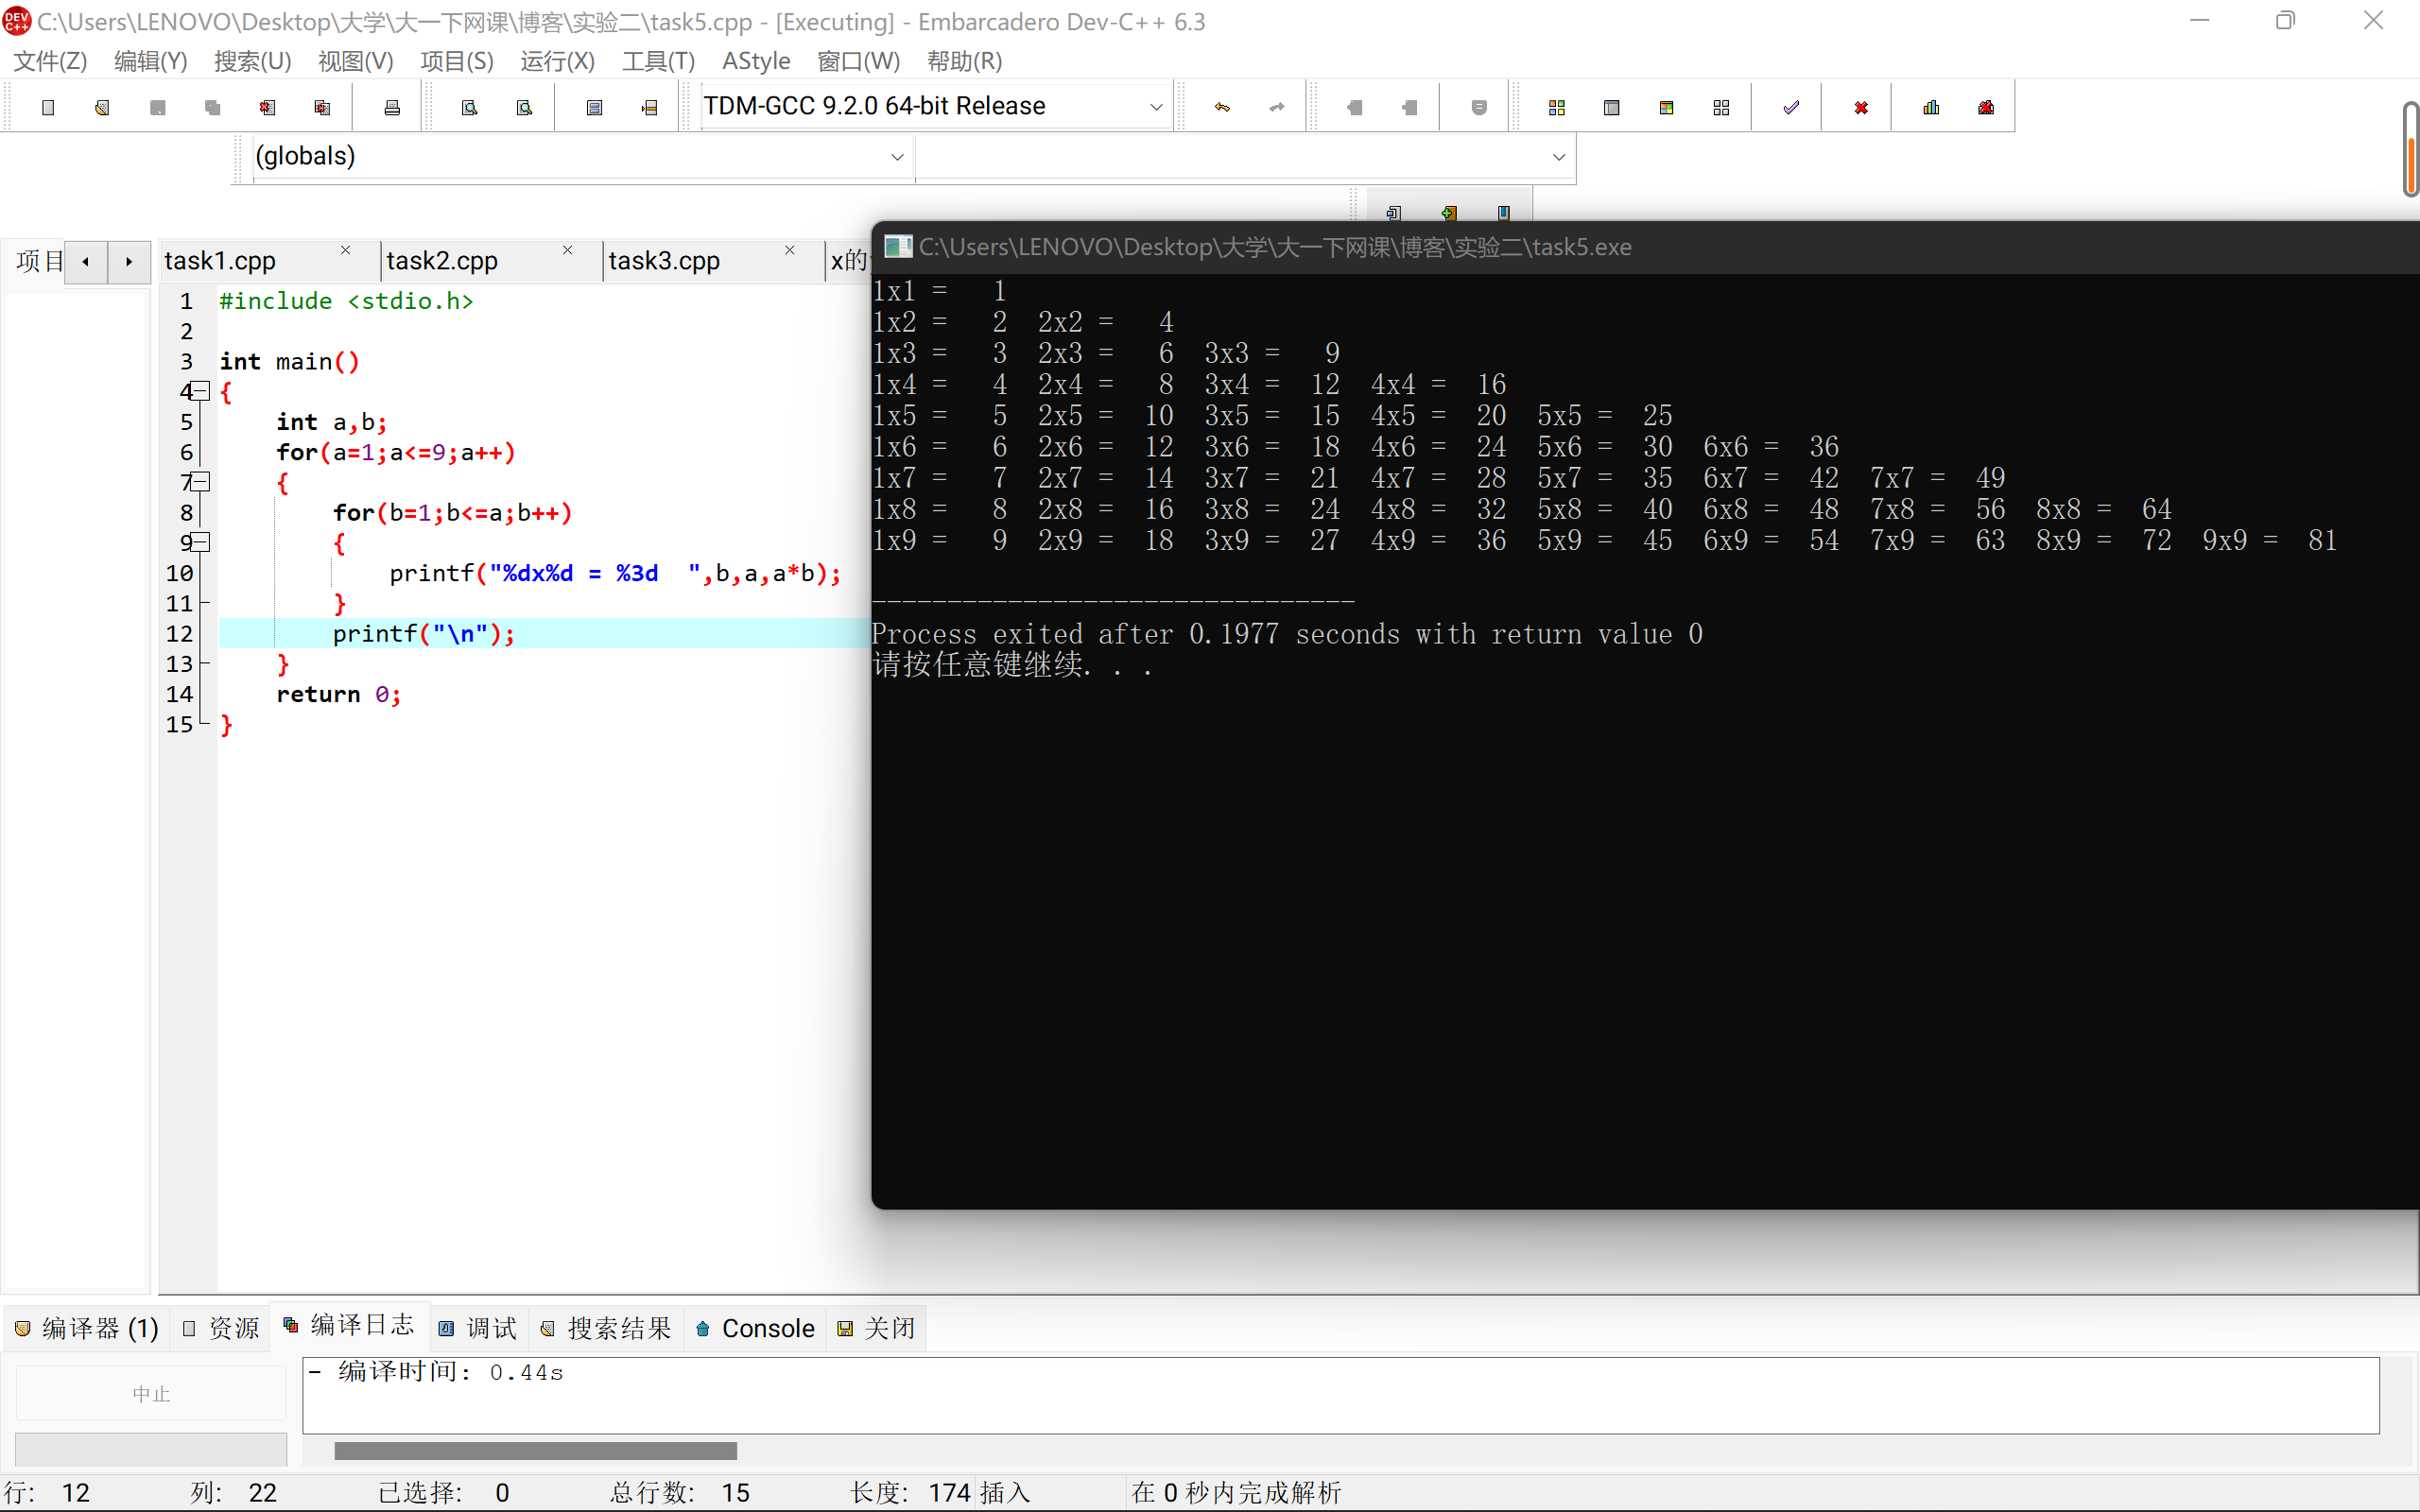Screen dimensions: 2420x1512
Task: Expand the (globals) scope dropdown
Action: [x=896, y=157]
